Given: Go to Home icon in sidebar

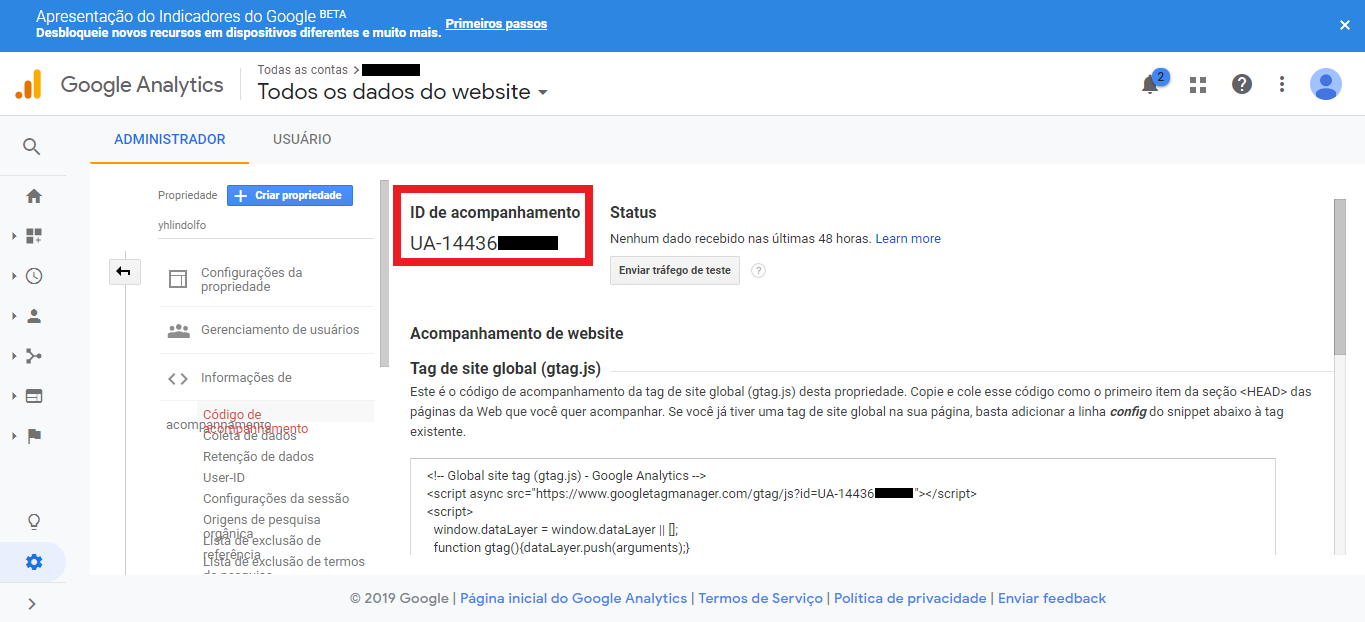Looking at the screenshot, I should 34,196.
